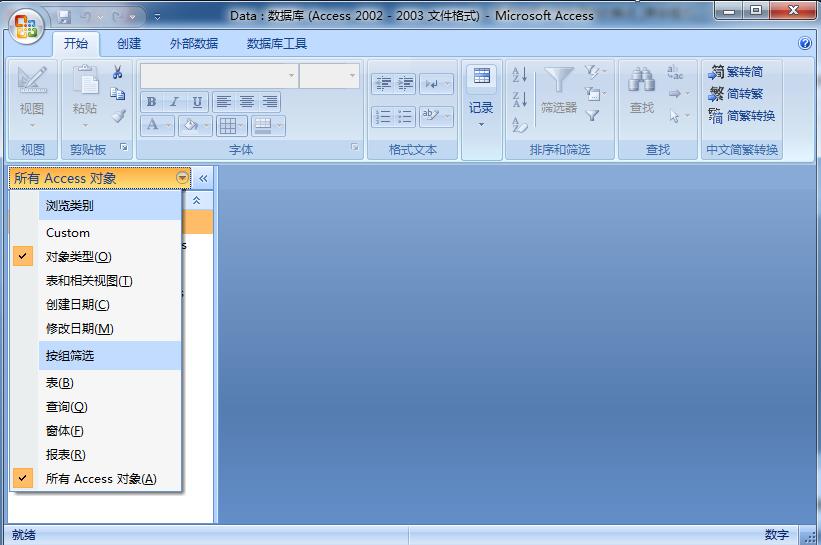Click the Copy icon in clipboard group

point(118,94)
